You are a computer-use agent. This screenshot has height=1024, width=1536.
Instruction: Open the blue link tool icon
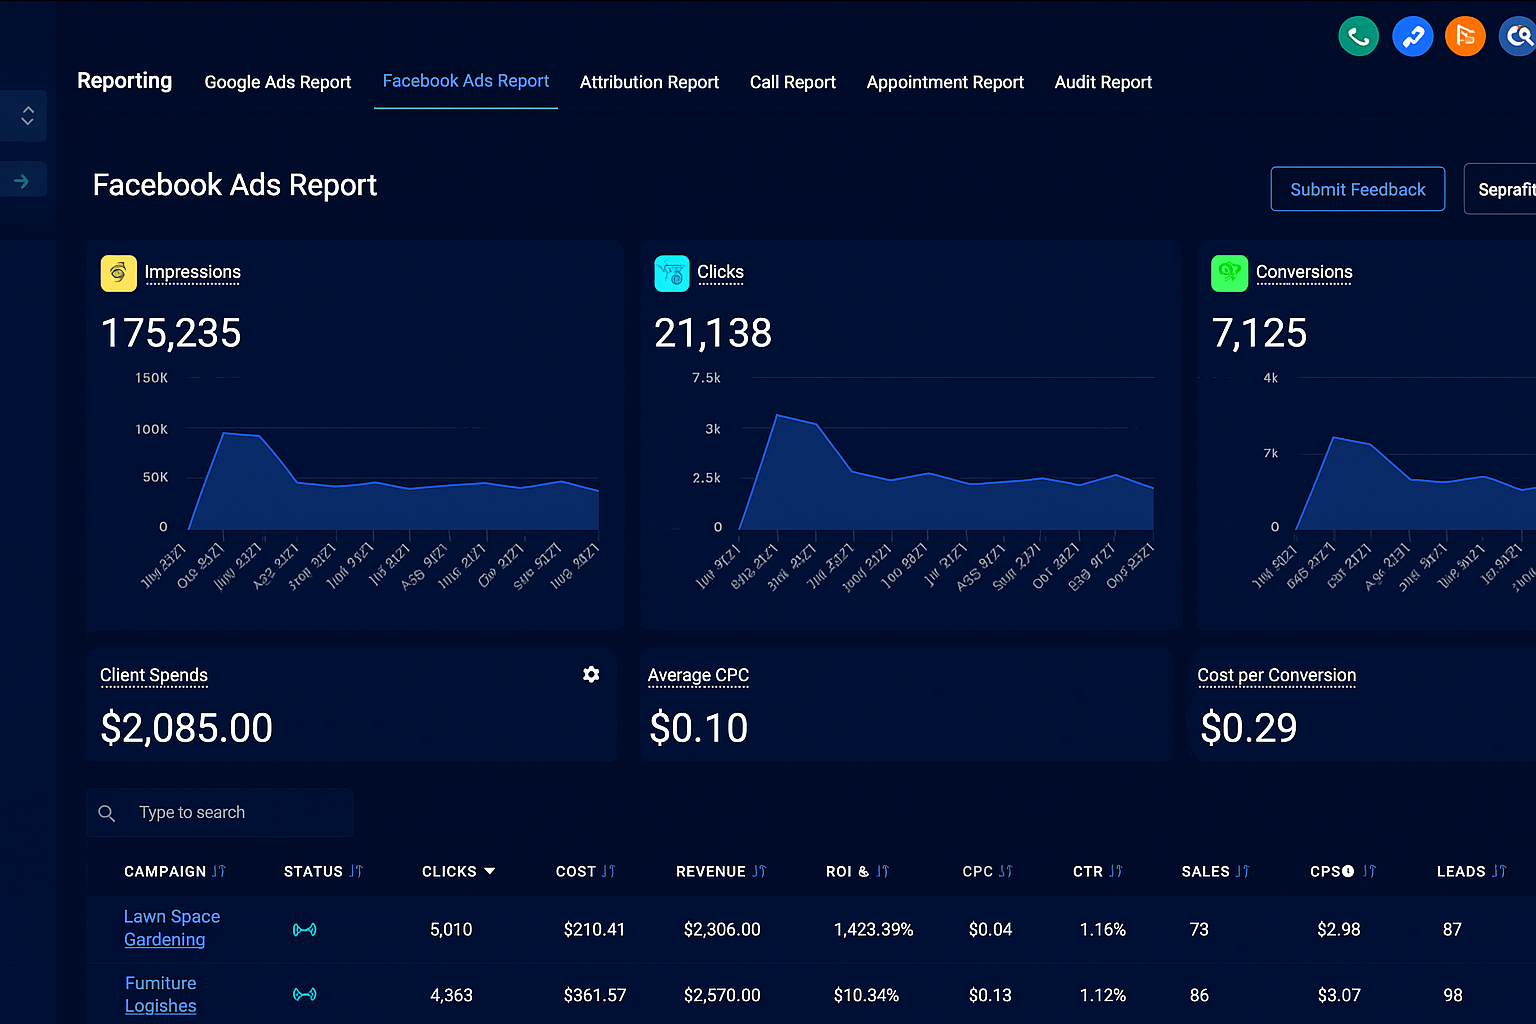[x=1412, y=37]
